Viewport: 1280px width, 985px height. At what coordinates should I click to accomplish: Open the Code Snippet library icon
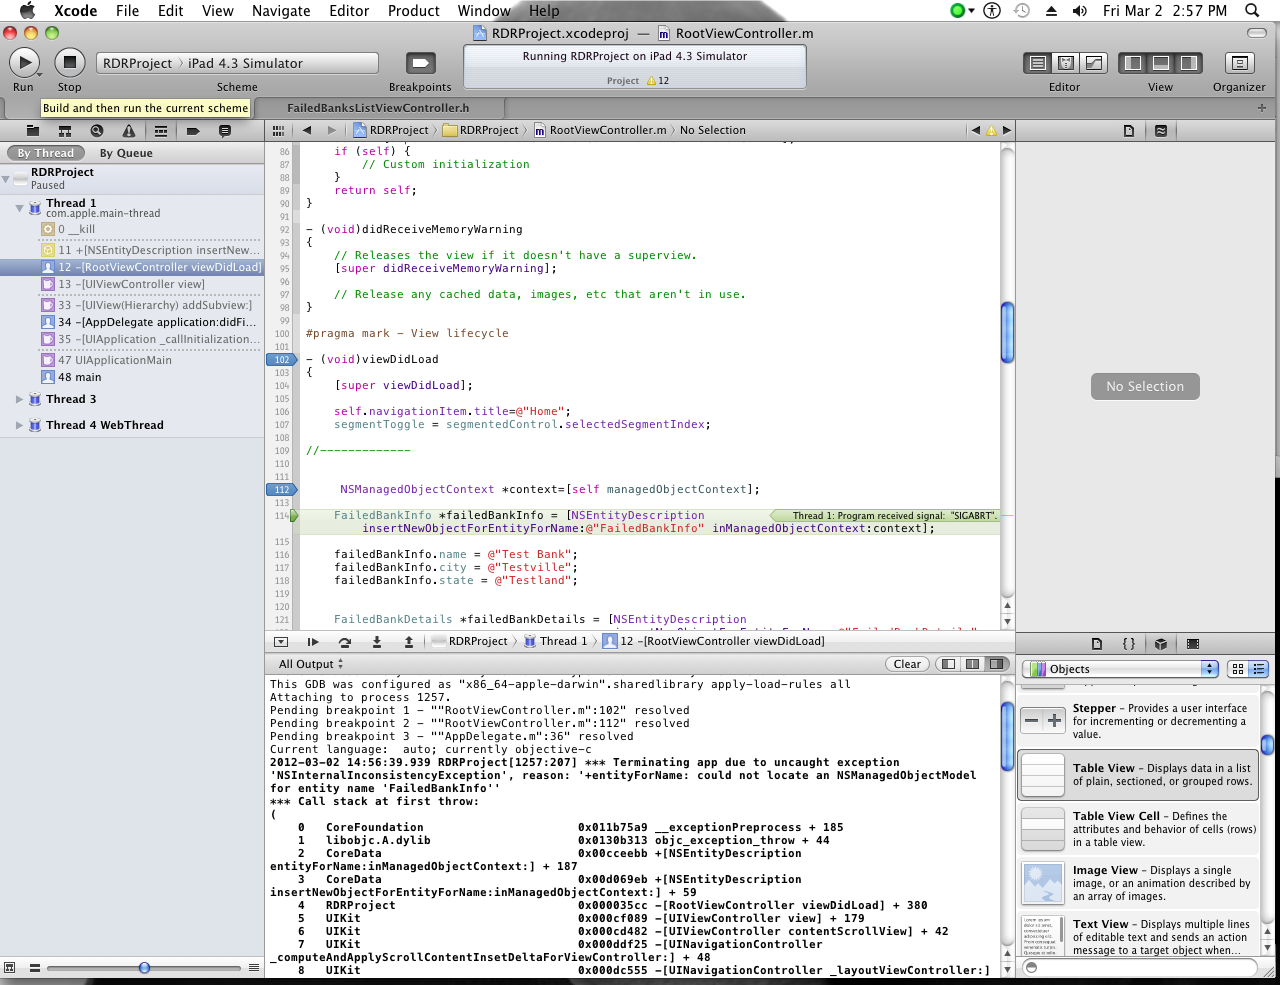click(1129, 644)
